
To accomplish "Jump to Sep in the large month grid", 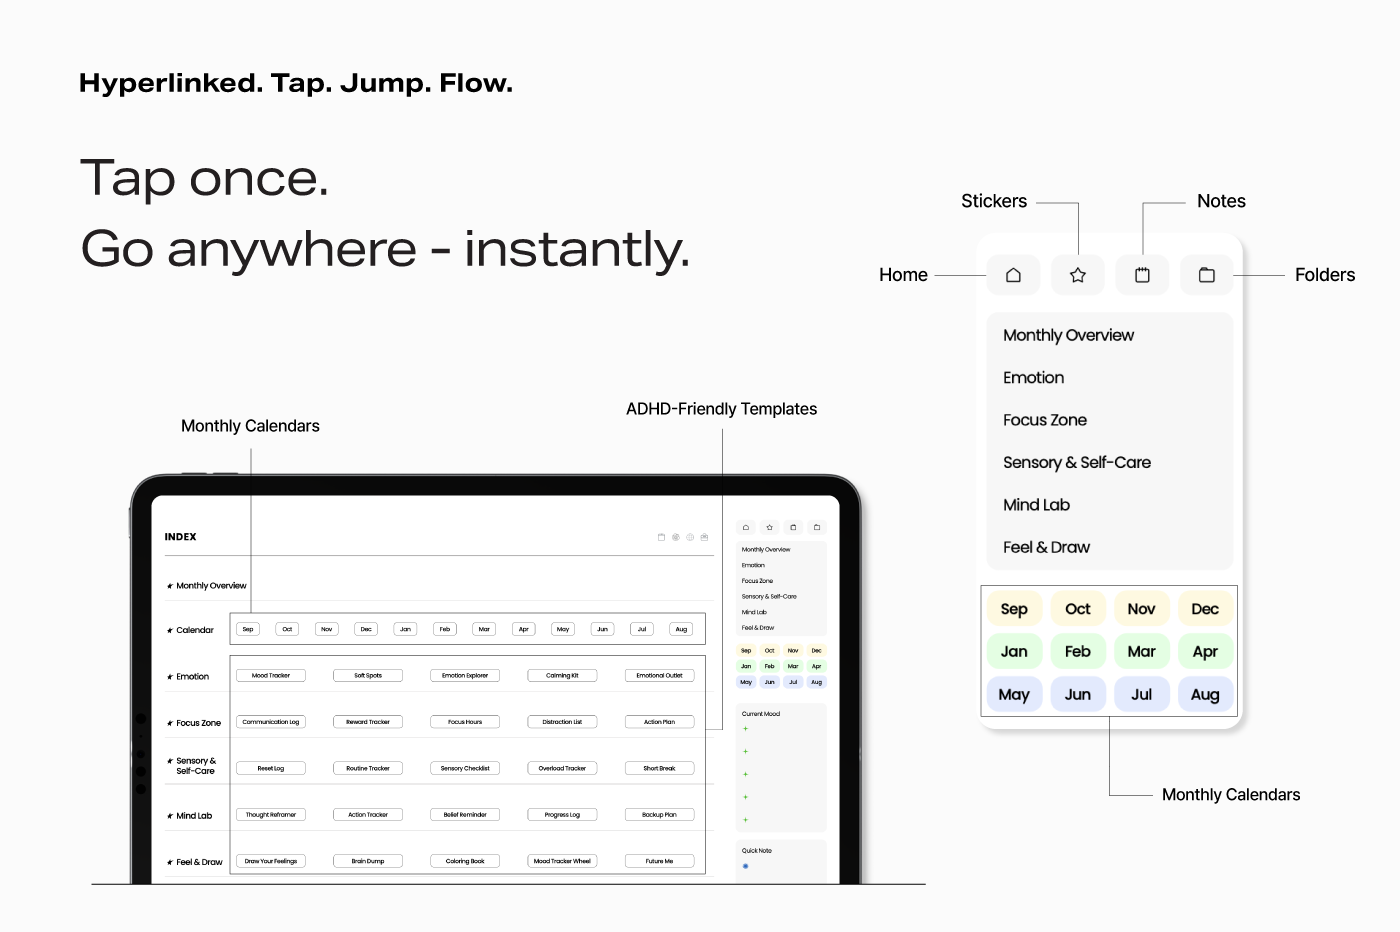I will click(x=1014, y=609).
